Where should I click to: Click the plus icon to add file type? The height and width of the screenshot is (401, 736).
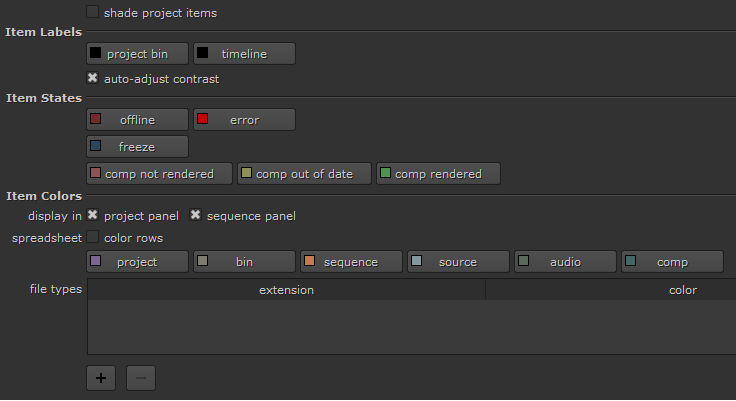pyautogui.click(x=102, y=378)
